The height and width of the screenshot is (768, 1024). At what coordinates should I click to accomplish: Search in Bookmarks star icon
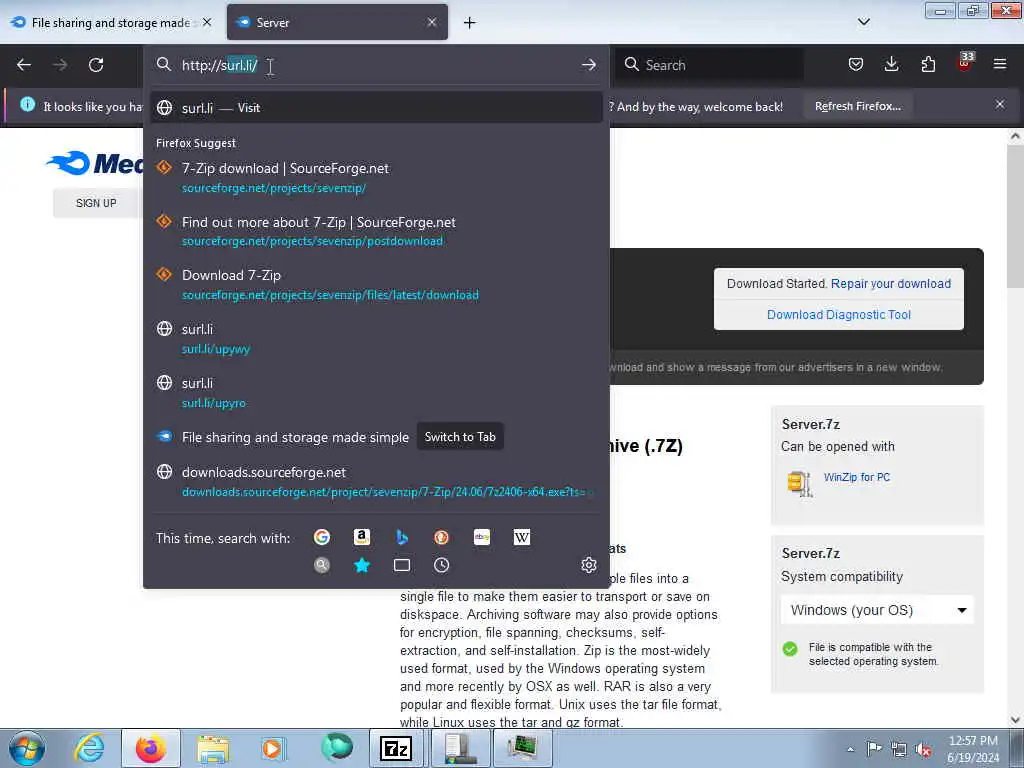(362, 565)
